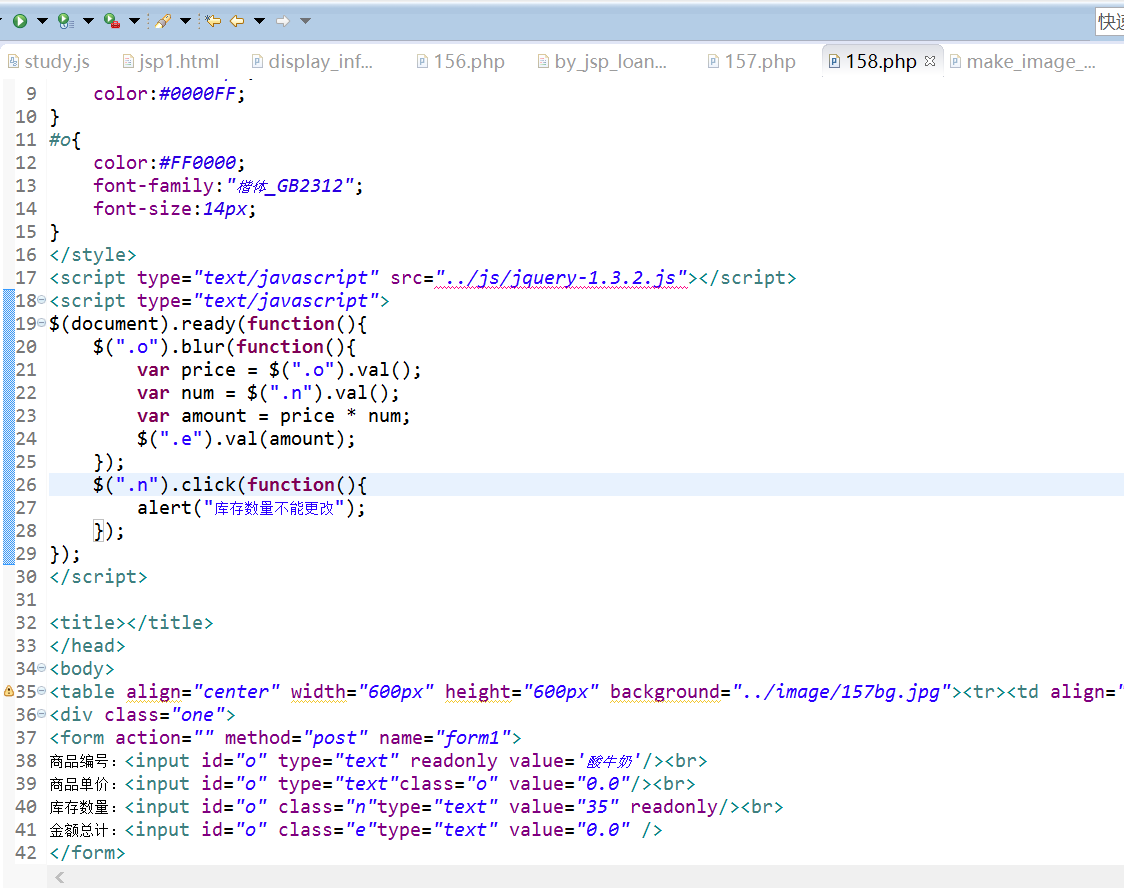Click the text color:#0000FF on line 9

click(169, 94)
